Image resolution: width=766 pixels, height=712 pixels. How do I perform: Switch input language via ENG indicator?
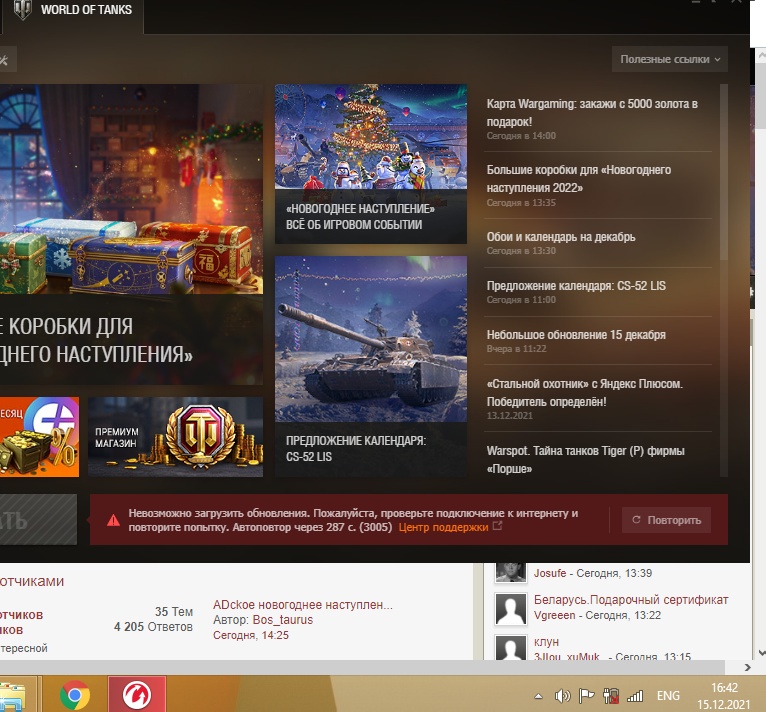668,696
